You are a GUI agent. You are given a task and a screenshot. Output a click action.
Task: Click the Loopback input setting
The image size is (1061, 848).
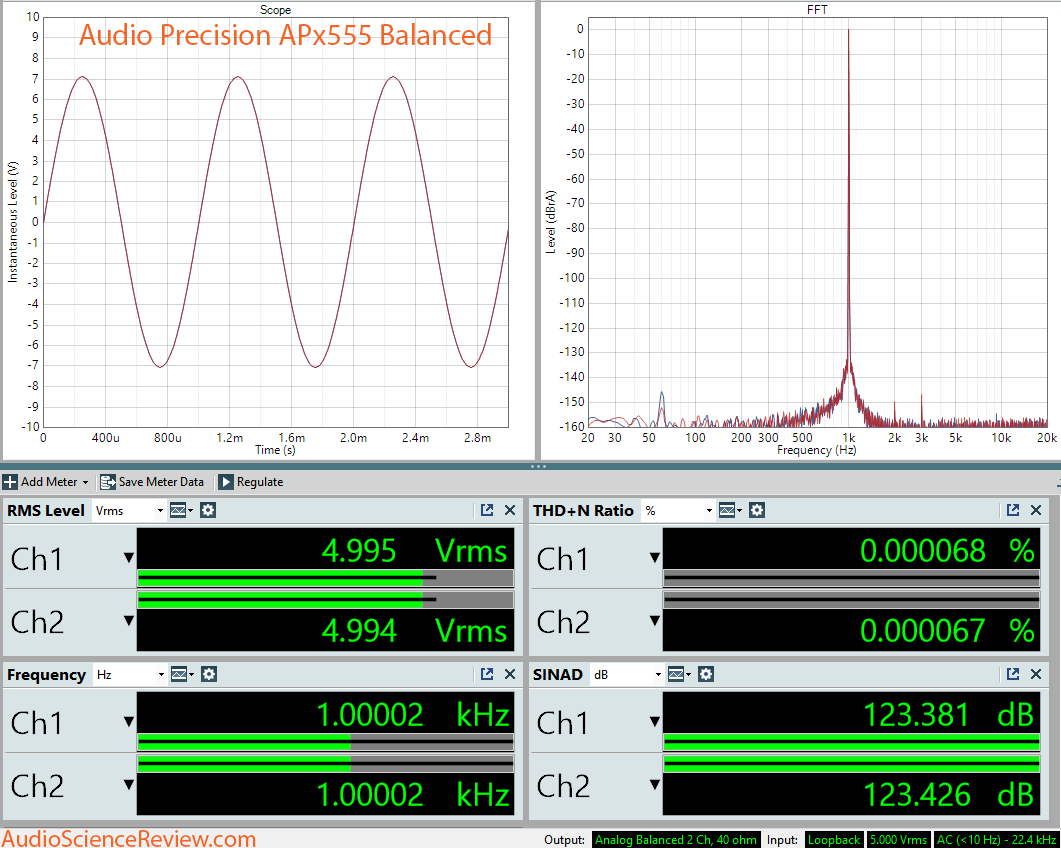[x=834, y=840]
